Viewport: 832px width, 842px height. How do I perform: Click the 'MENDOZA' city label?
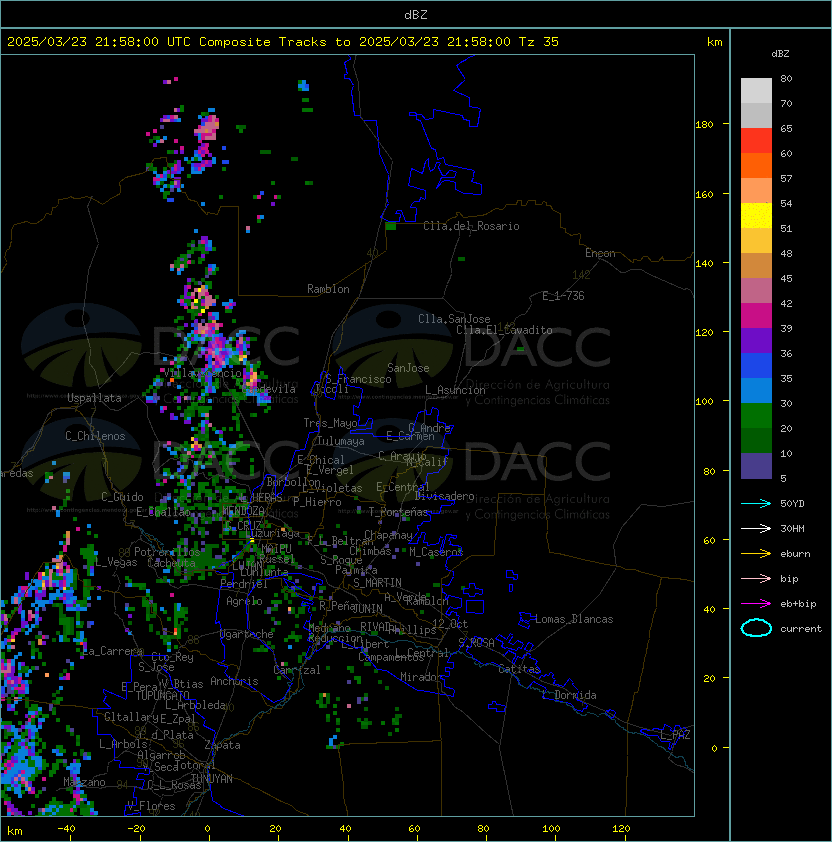(x=243, y=510)
